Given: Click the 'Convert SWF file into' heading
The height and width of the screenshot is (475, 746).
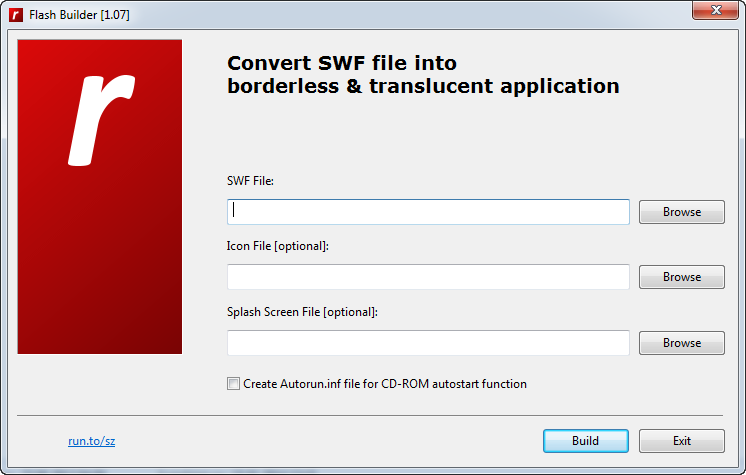Looking at the screenshot, I should pyautogui.click(x=342, y=63).
